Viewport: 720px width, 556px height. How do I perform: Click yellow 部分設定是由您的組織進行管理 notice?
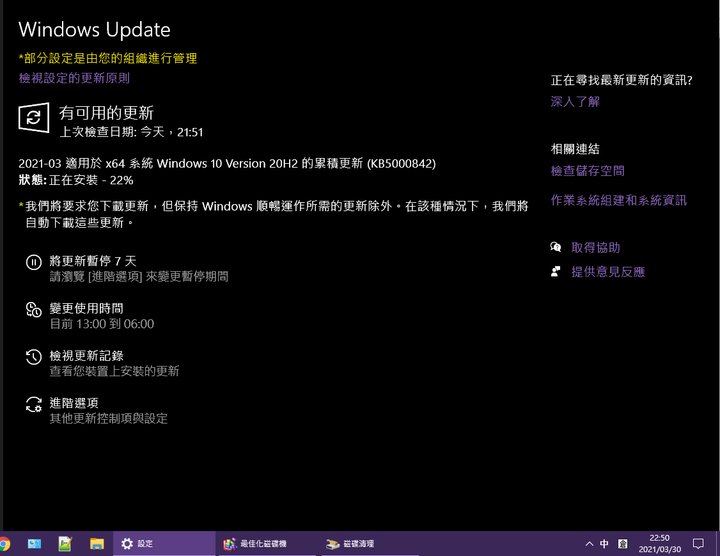108,58
